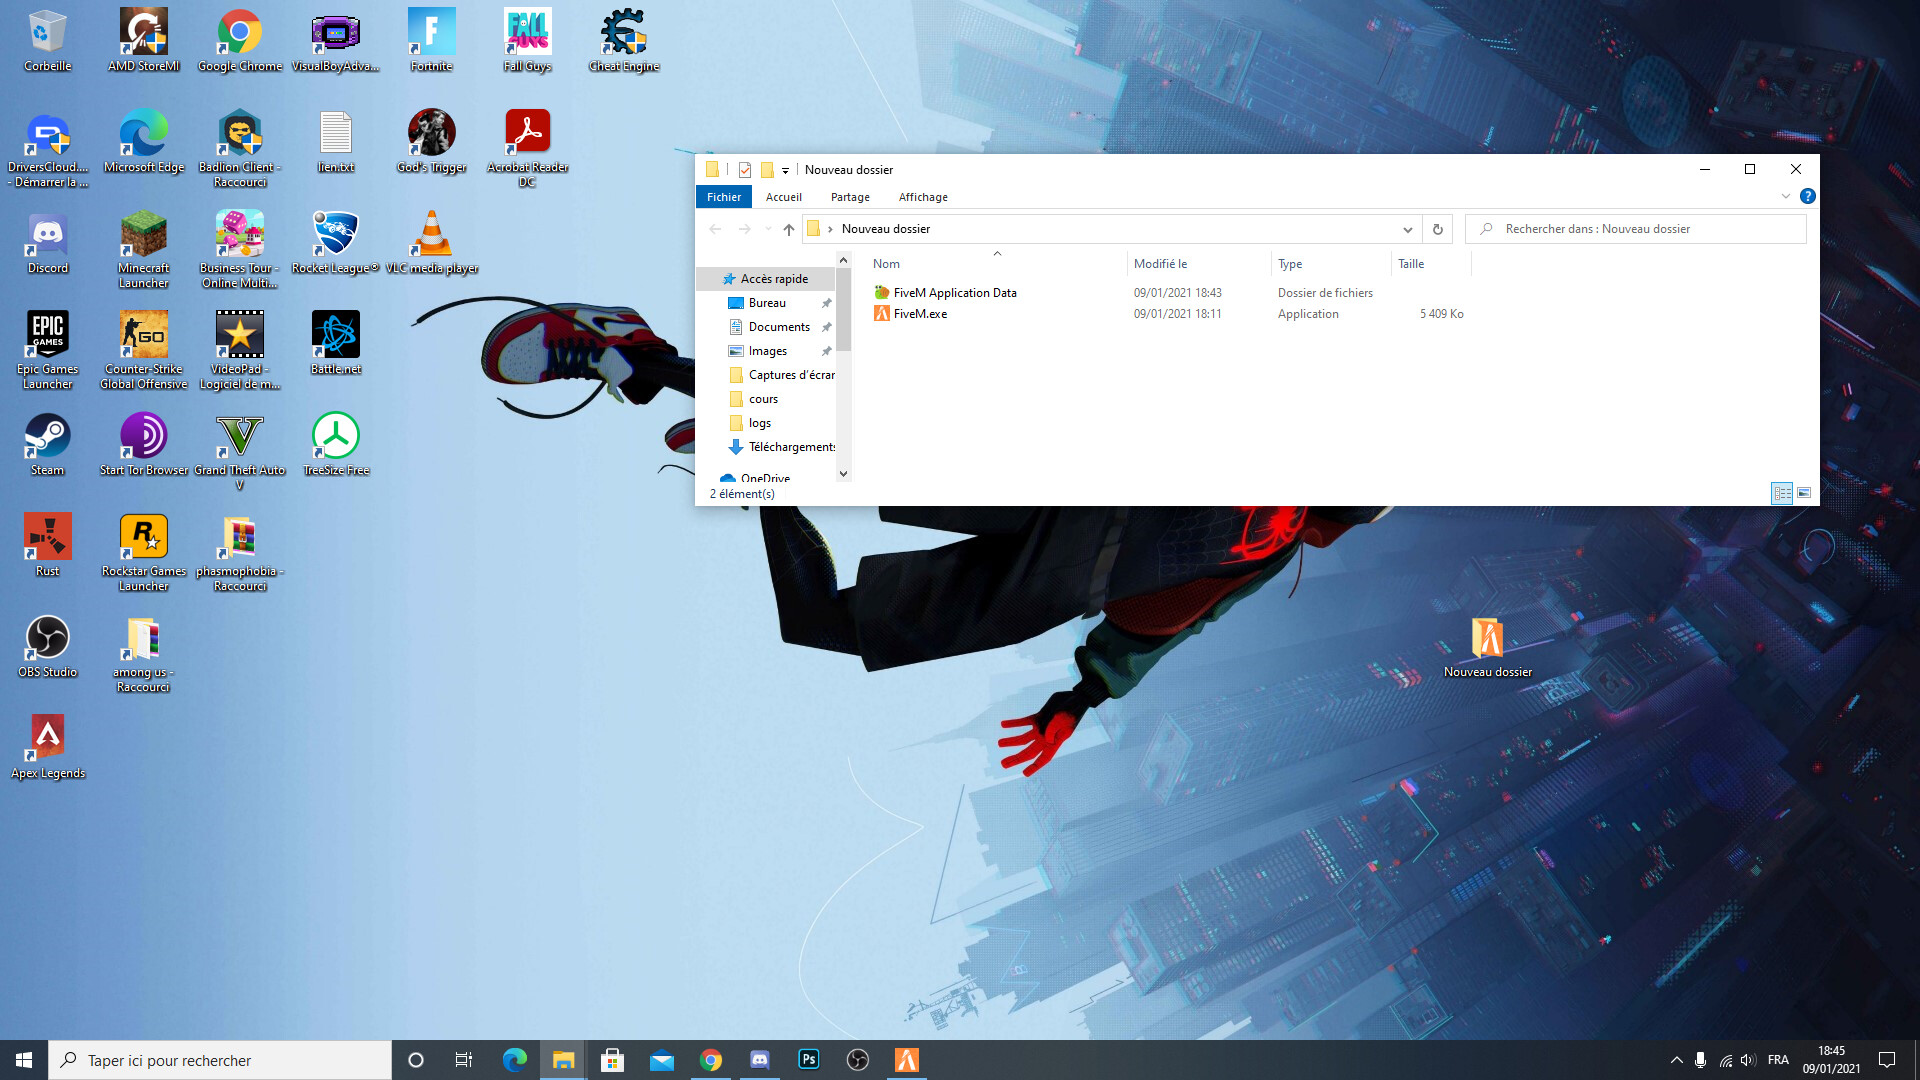Open the Explorer help question mark
1920x1080 pixels.
[x=1807, y=197]
